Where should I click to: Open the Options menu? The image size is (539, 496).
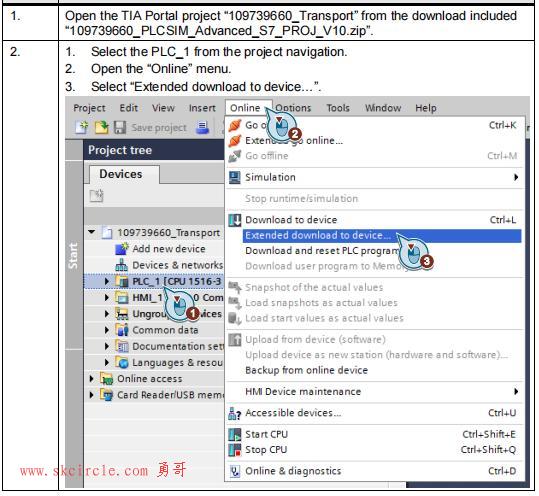293,108
